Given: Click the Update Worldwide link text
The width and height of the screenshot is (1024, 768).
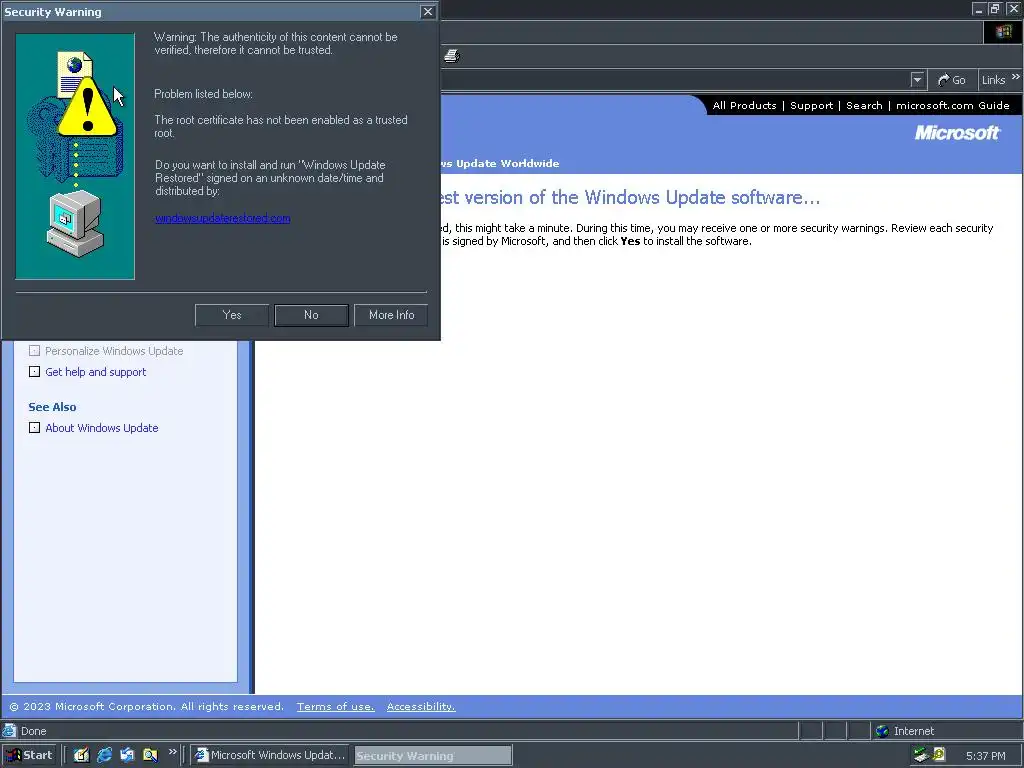Looking at the screenshot, I should (500, 163).
